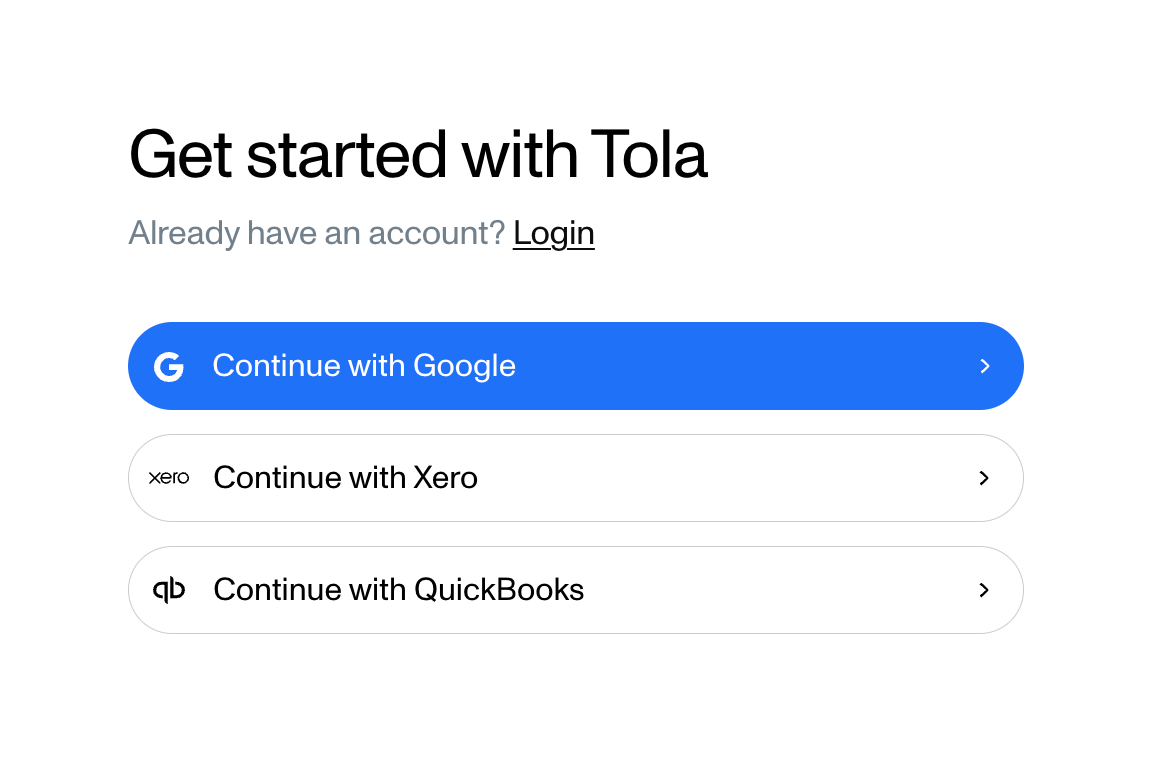This screenshot has height=762, width=1152.
Task: Click the "Already have an account?" text
Action: [x=316, y=232]
